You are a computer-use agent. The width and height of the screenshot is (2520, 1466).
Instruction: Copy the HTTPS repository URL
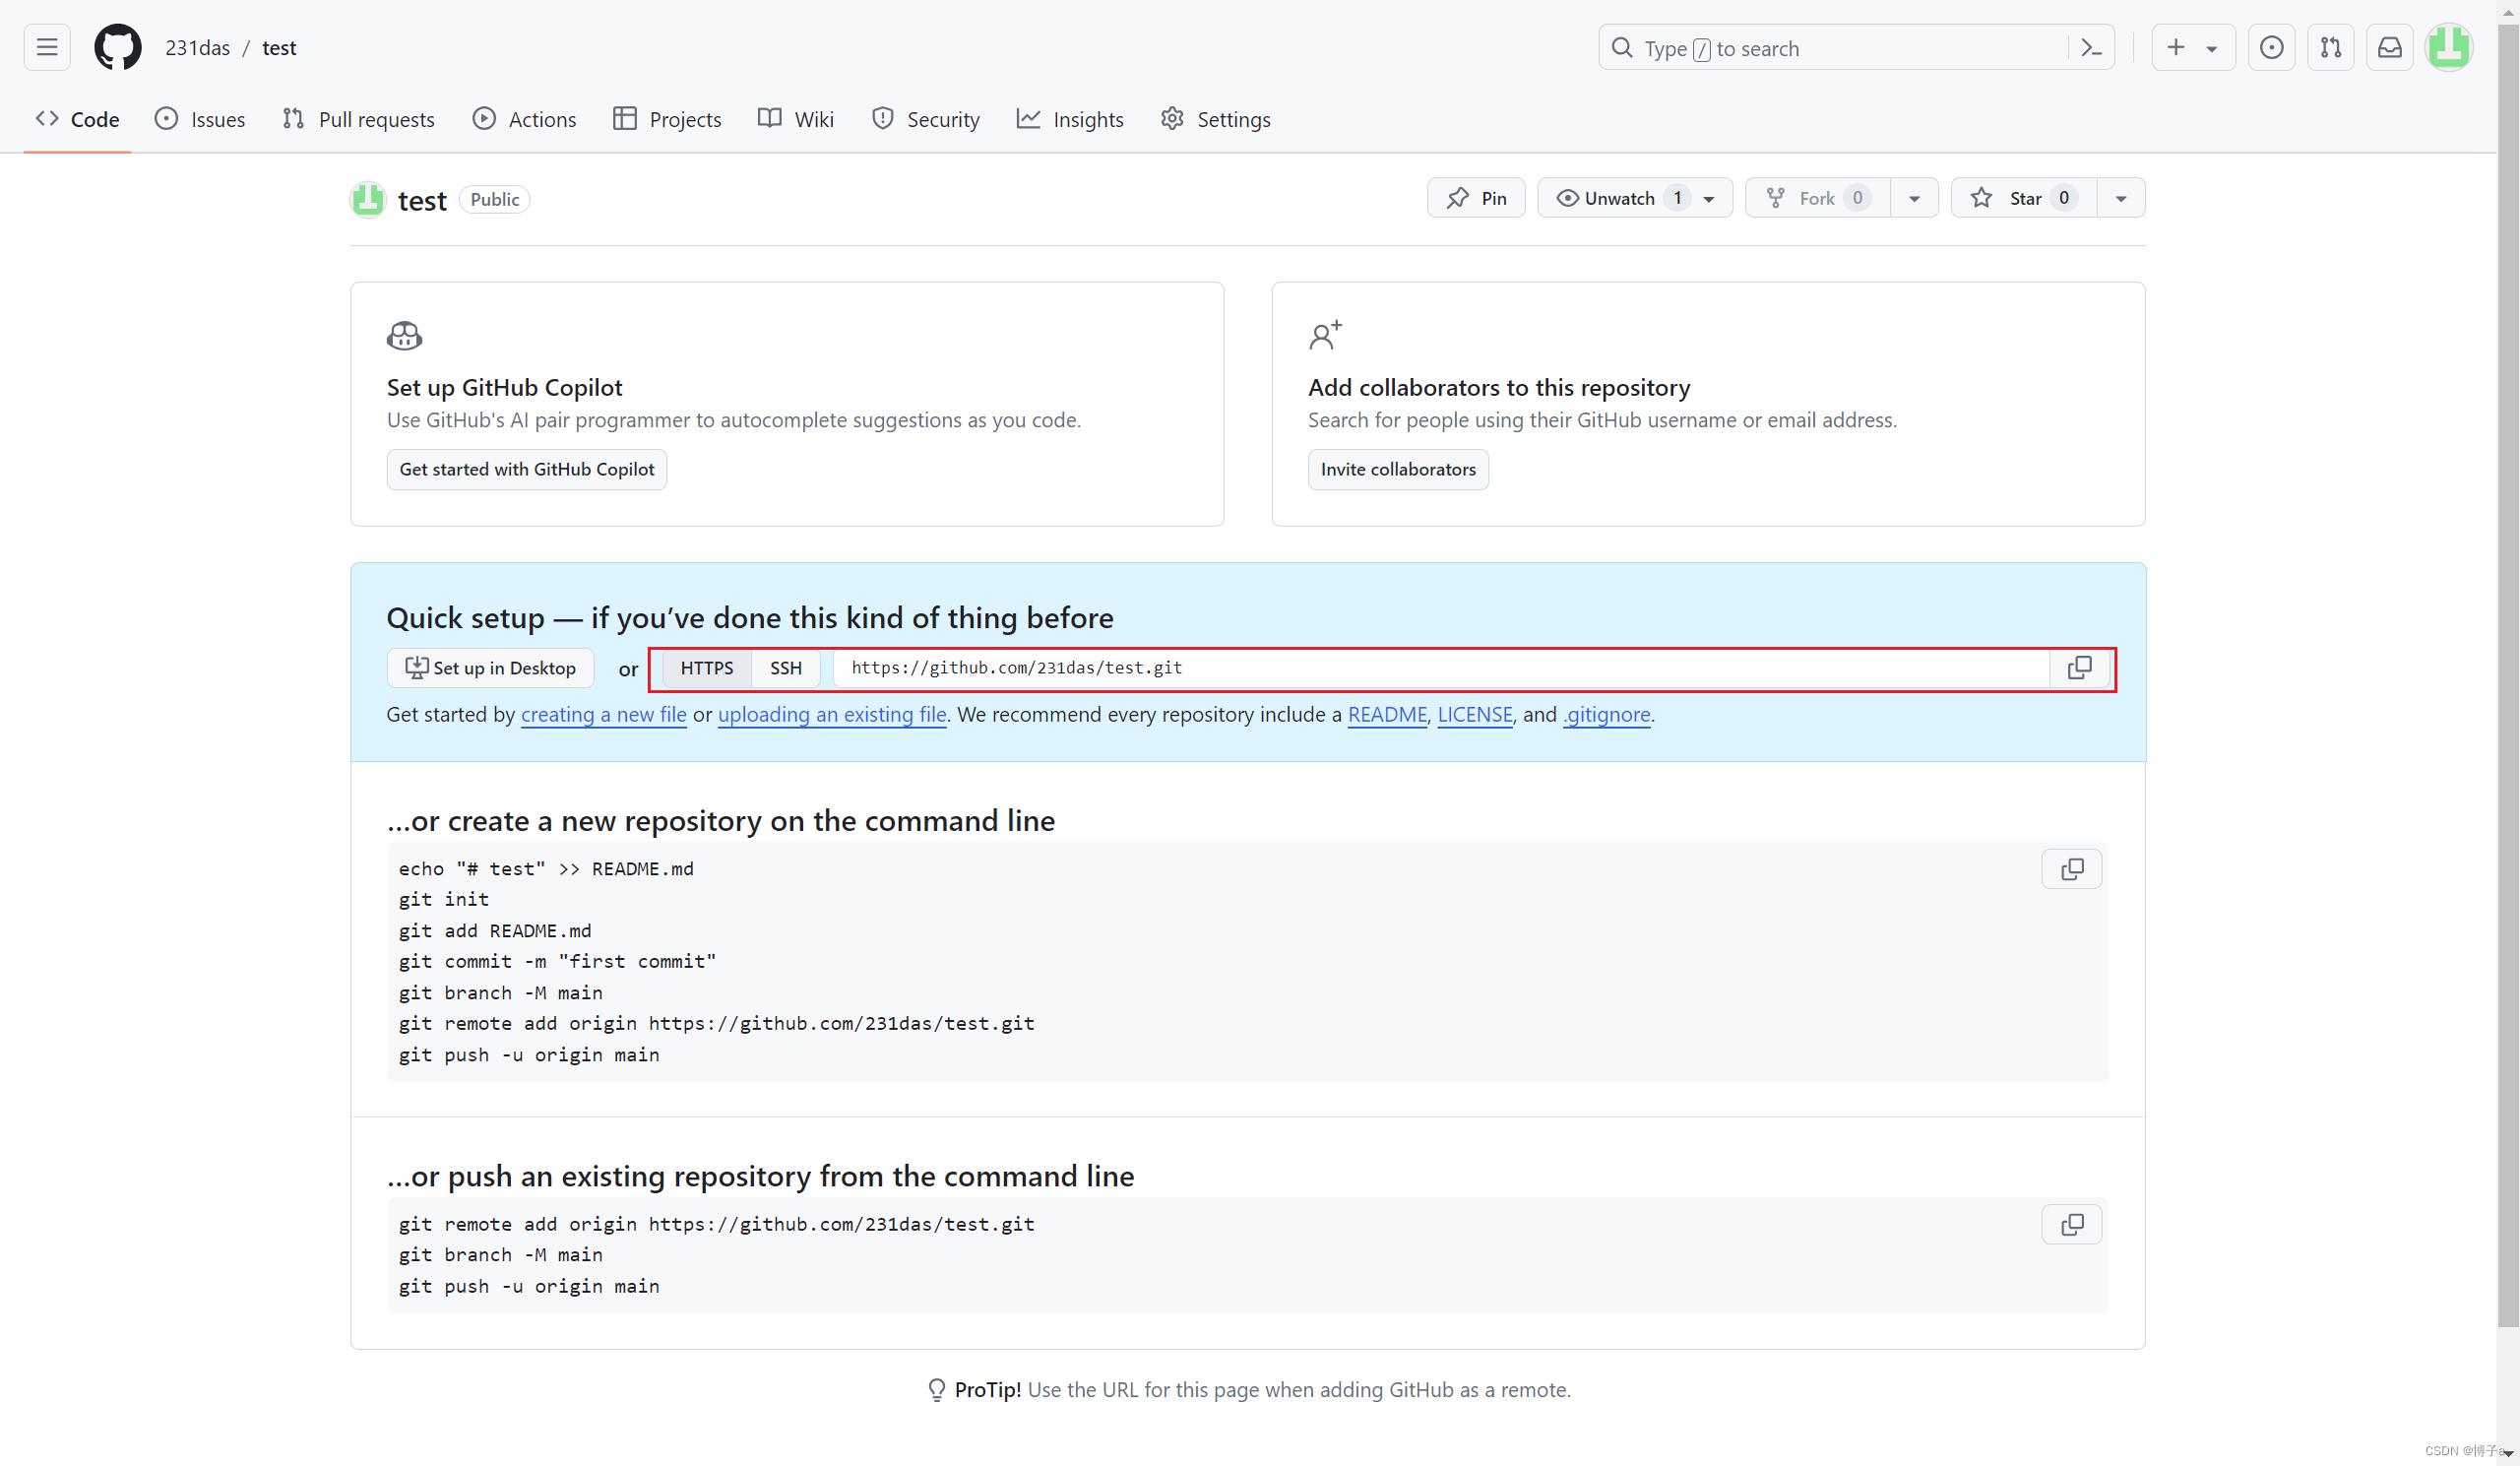(2079, 668)
